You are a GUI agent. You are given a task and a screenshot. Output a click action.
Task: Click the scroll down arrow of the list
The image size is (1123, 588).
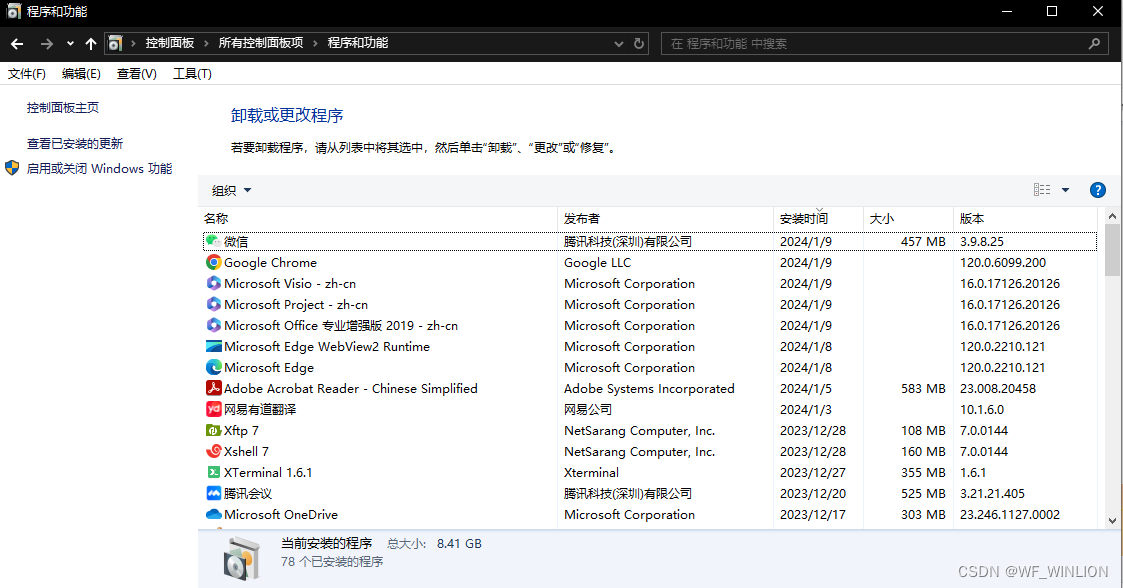tap(1112, 521)
